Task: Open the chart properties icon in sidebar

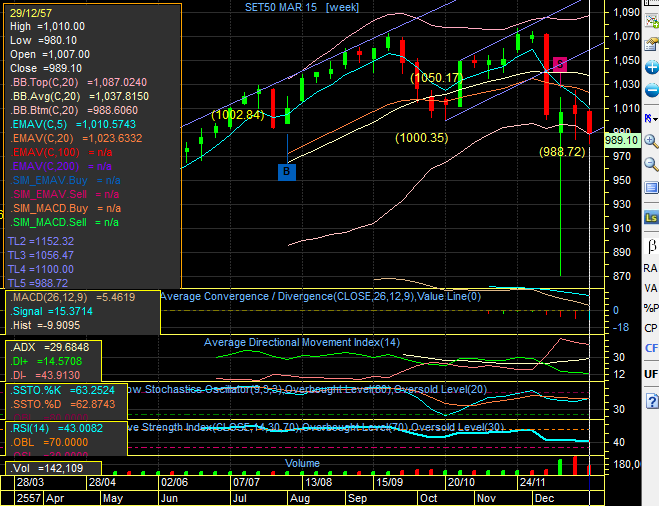Action: point(652,43)
